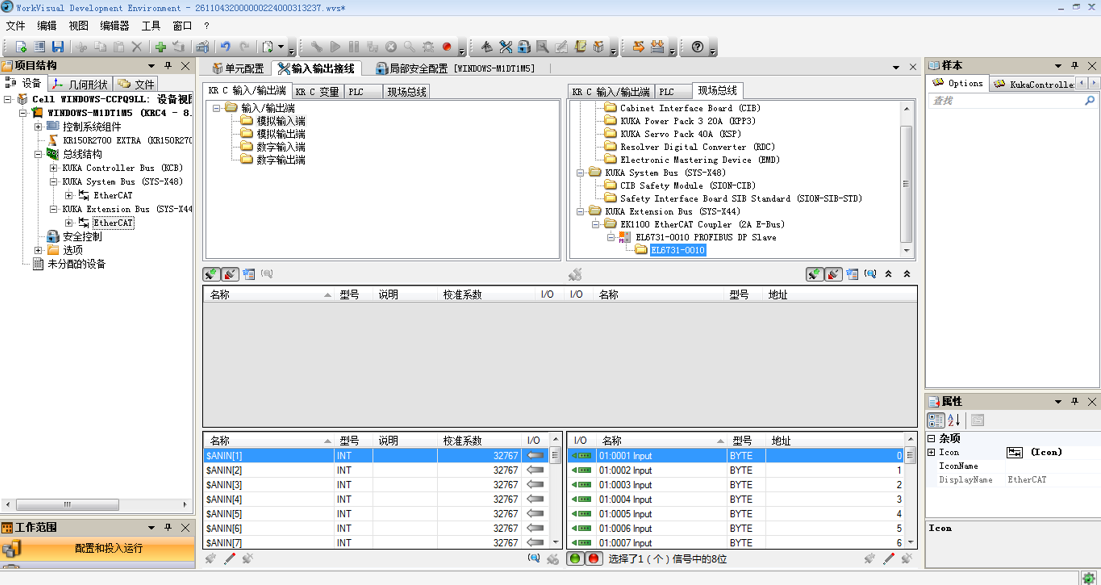Click the project tree horizontal scrollbar
This screenshot has height=585, width=1101.
68,505
